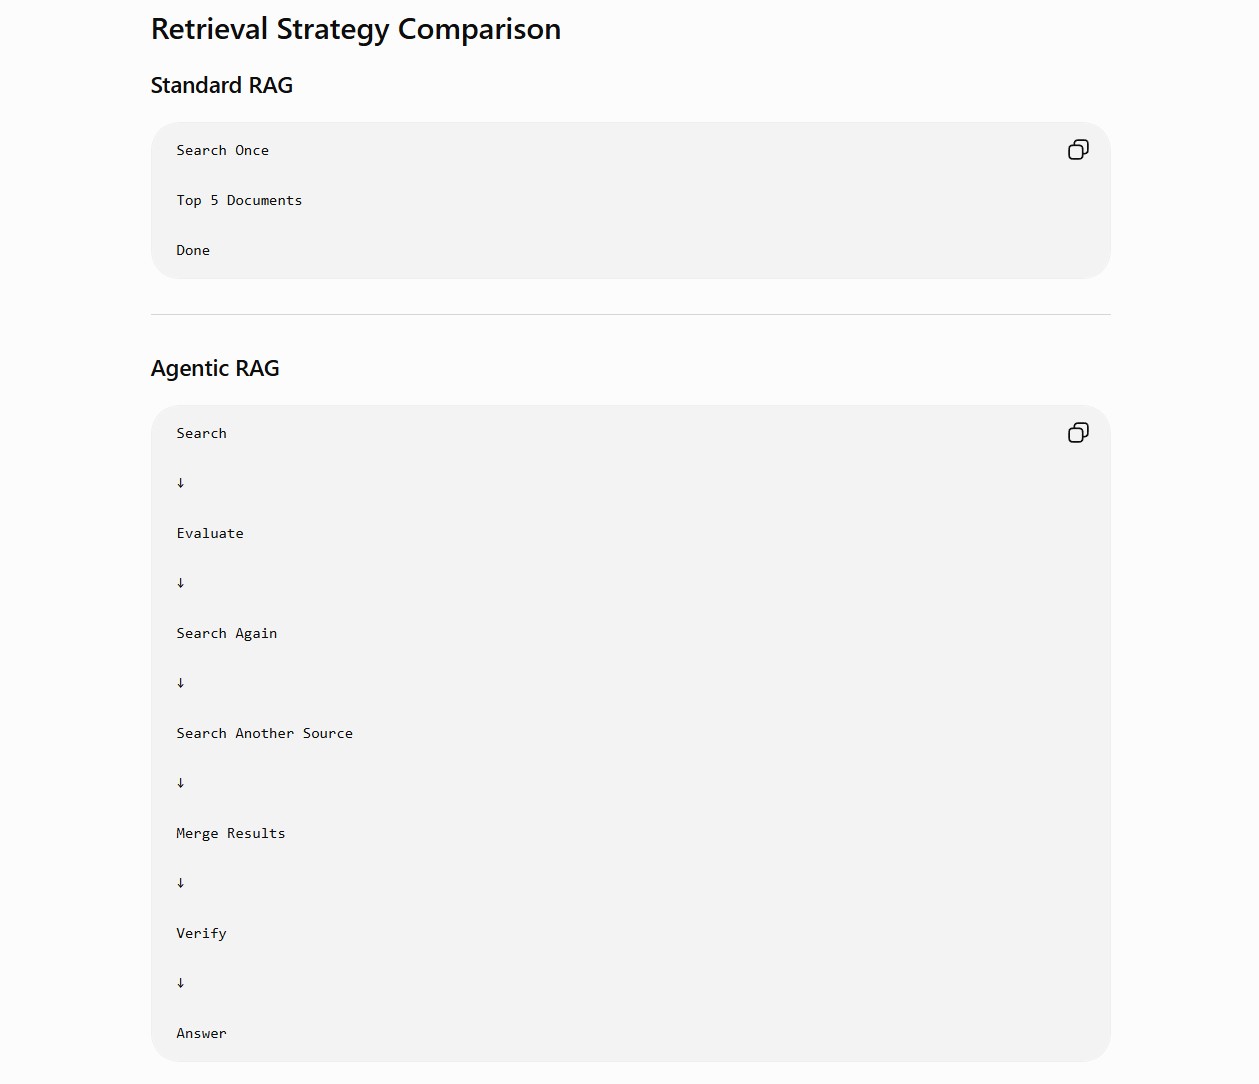The height and width of the screenshot is (1084, 1259).
Task: Click the arrow below Merge Results
Action: click(181, 883)
